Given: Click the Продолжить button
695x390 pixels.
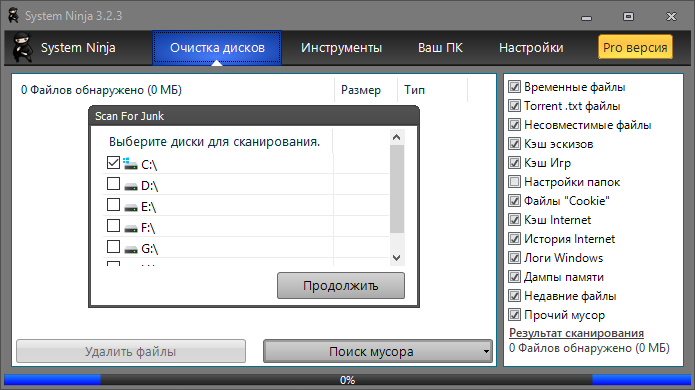Looking at the screenshot, I should 341,286.
